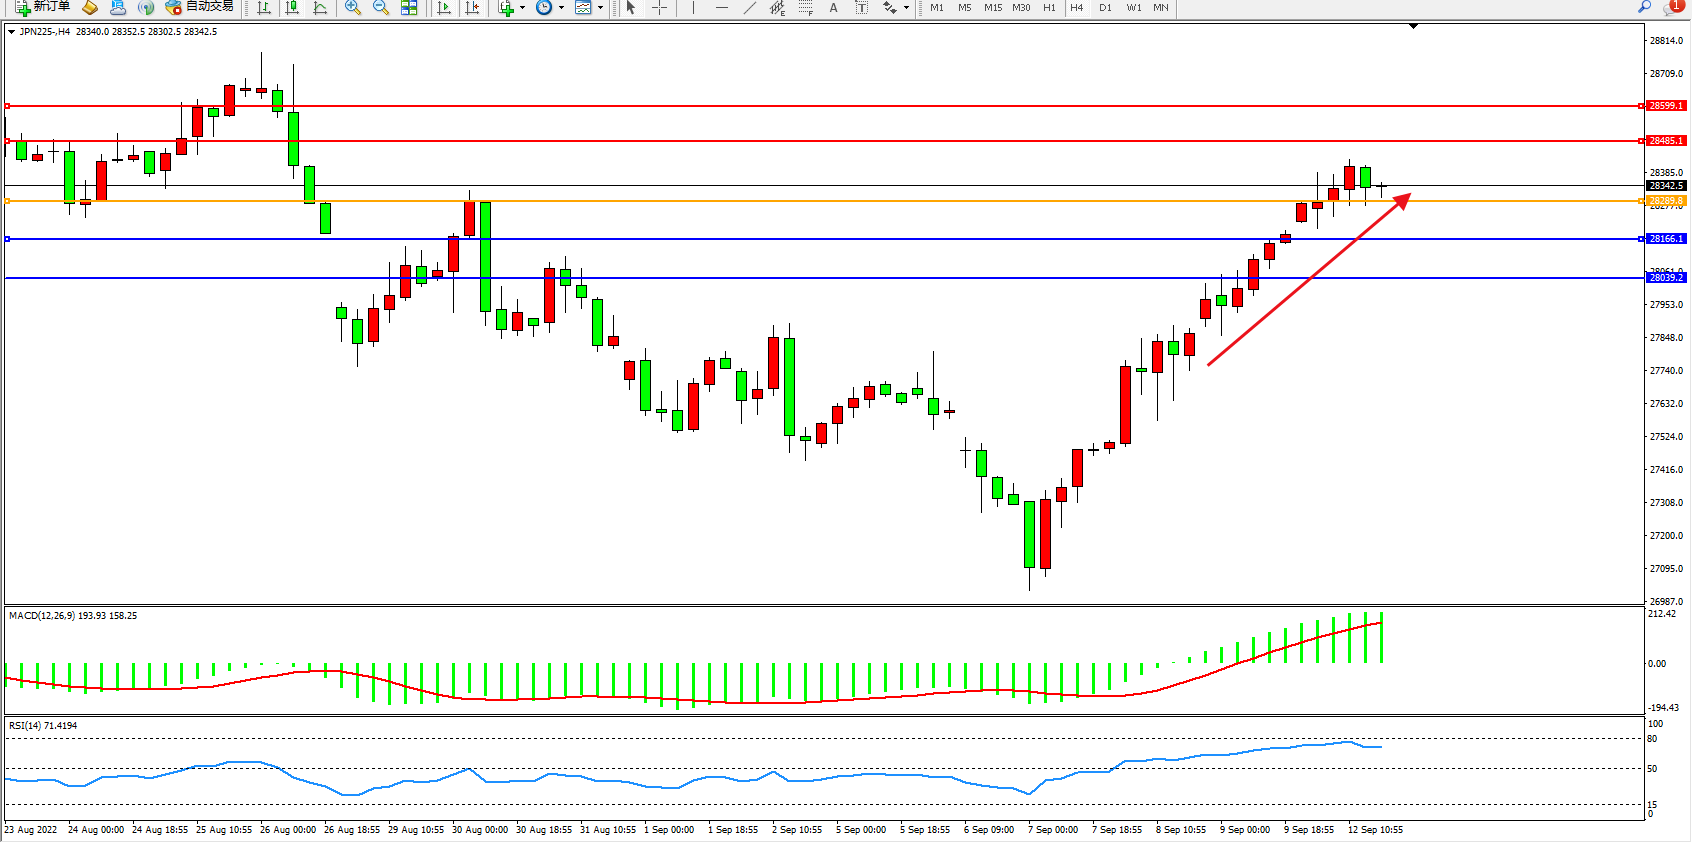Click the New Order button

tap(42, 7)
